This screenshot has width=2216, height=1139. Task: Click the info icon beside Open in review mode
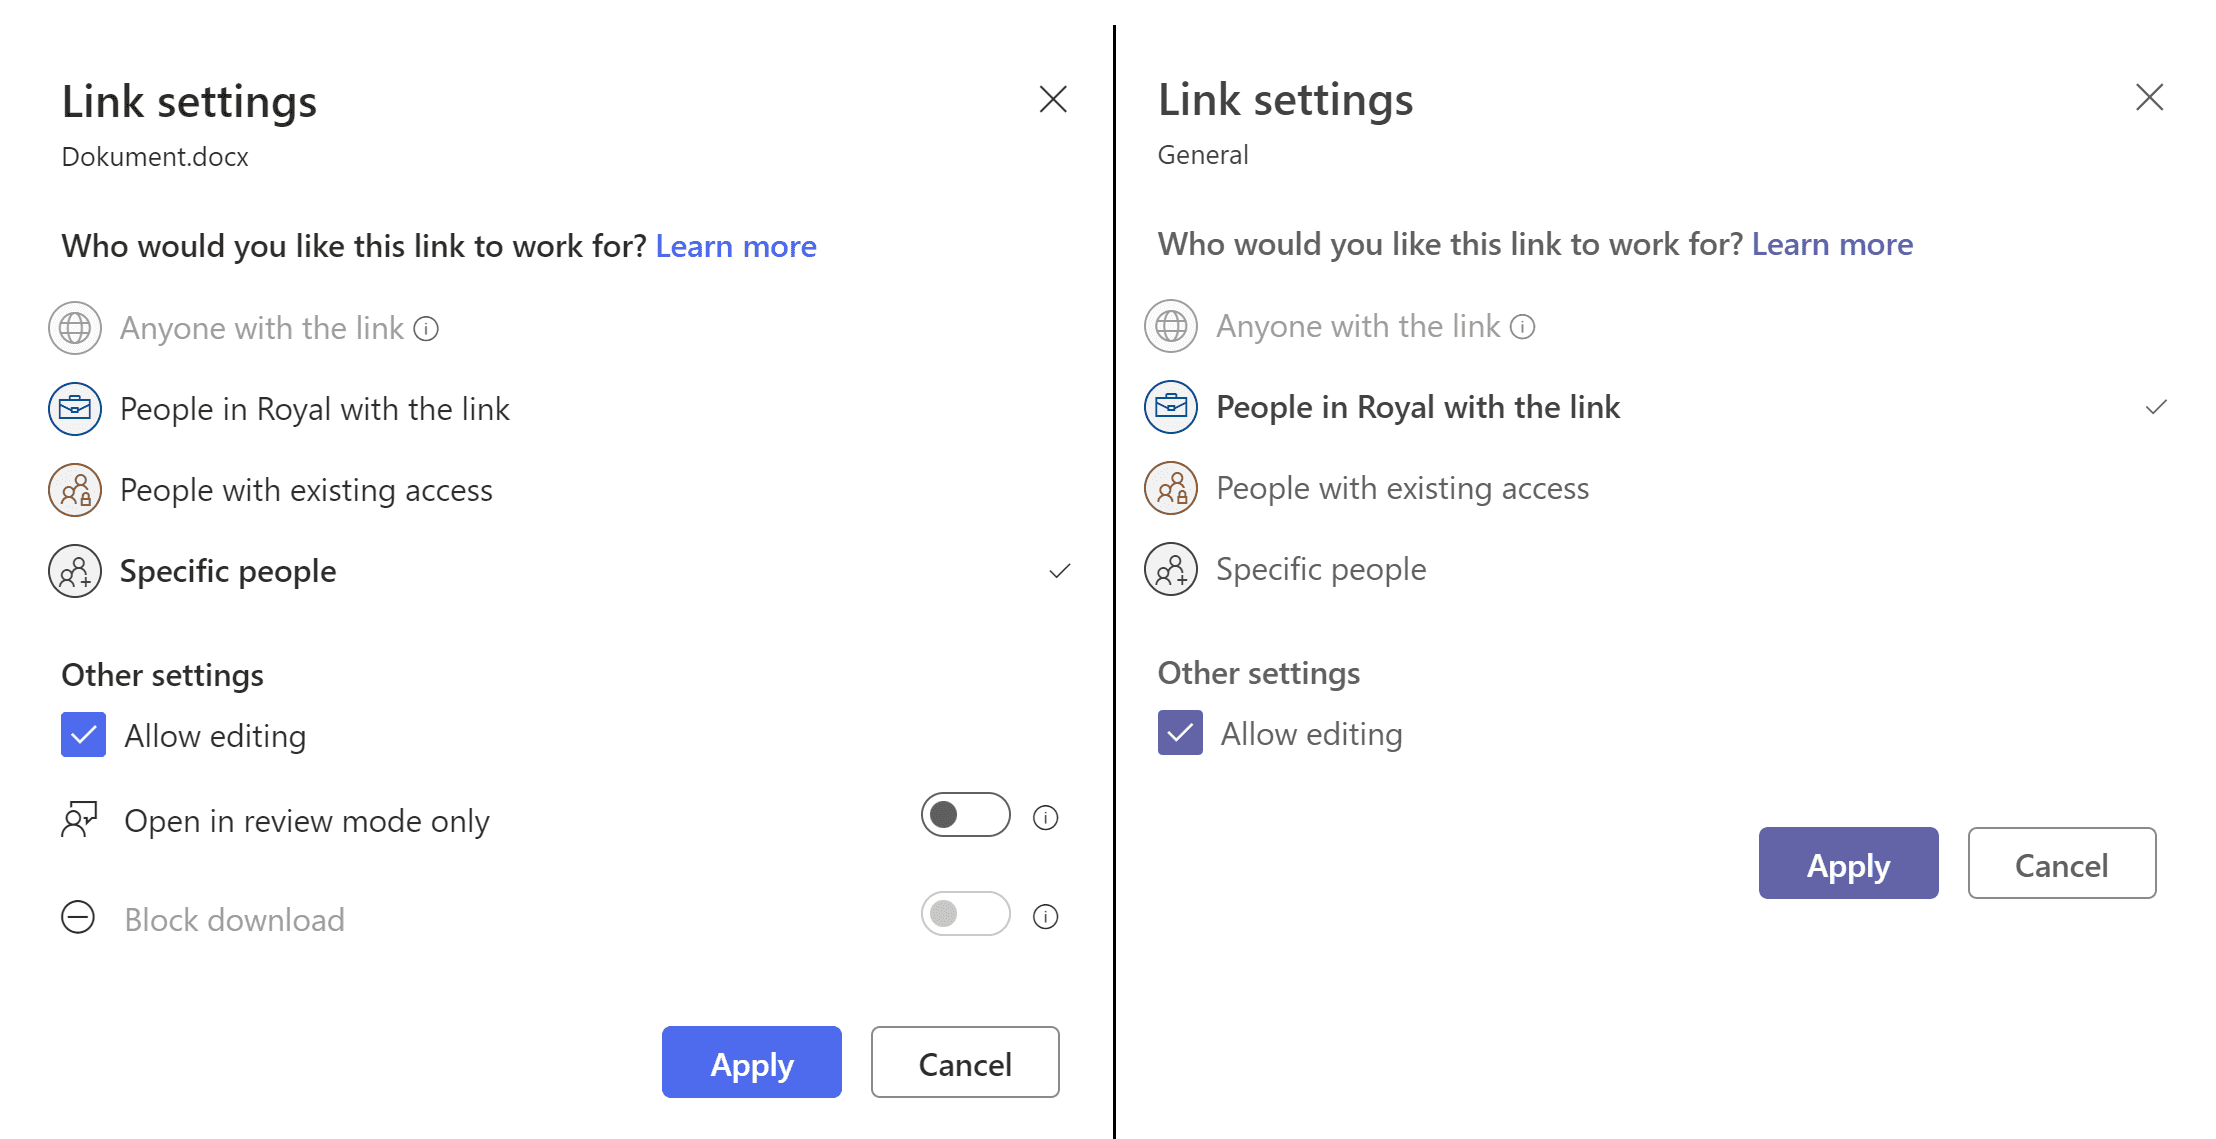pyautogui.click(x=1044, y=818)
